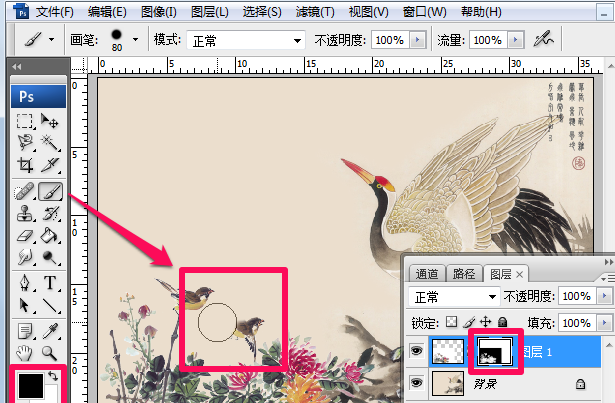
Task: Click the options bar 不透明度 value field
Action: 390,40
